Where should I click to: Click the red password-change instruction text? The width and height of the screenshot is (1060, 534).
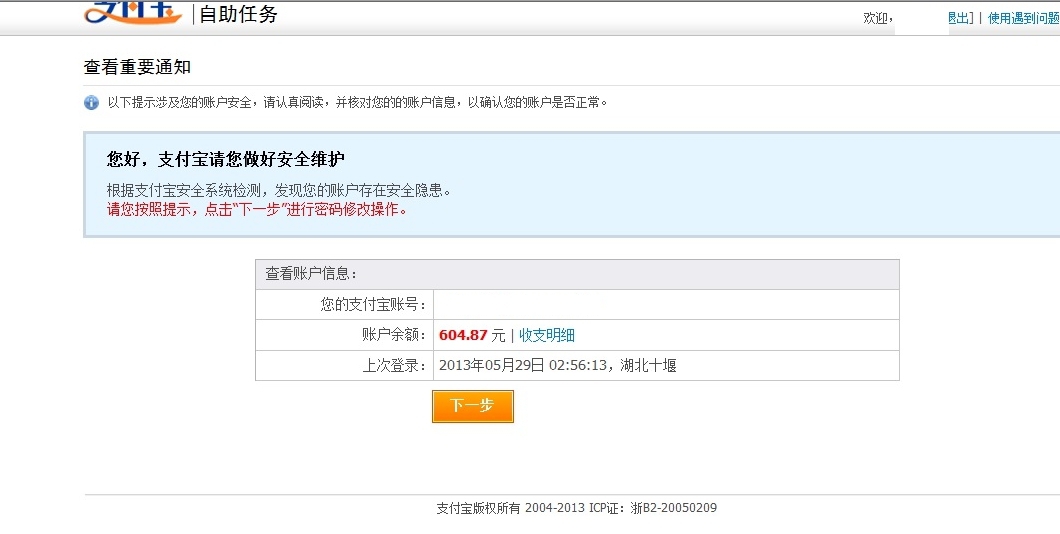pos(258,209)
